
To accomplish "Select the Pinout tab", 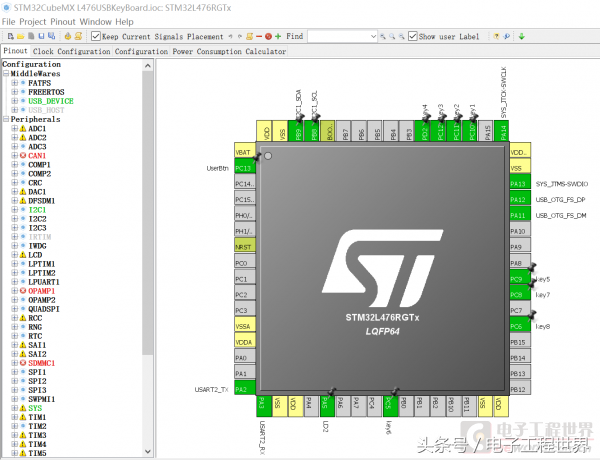I will click(15, 51).
